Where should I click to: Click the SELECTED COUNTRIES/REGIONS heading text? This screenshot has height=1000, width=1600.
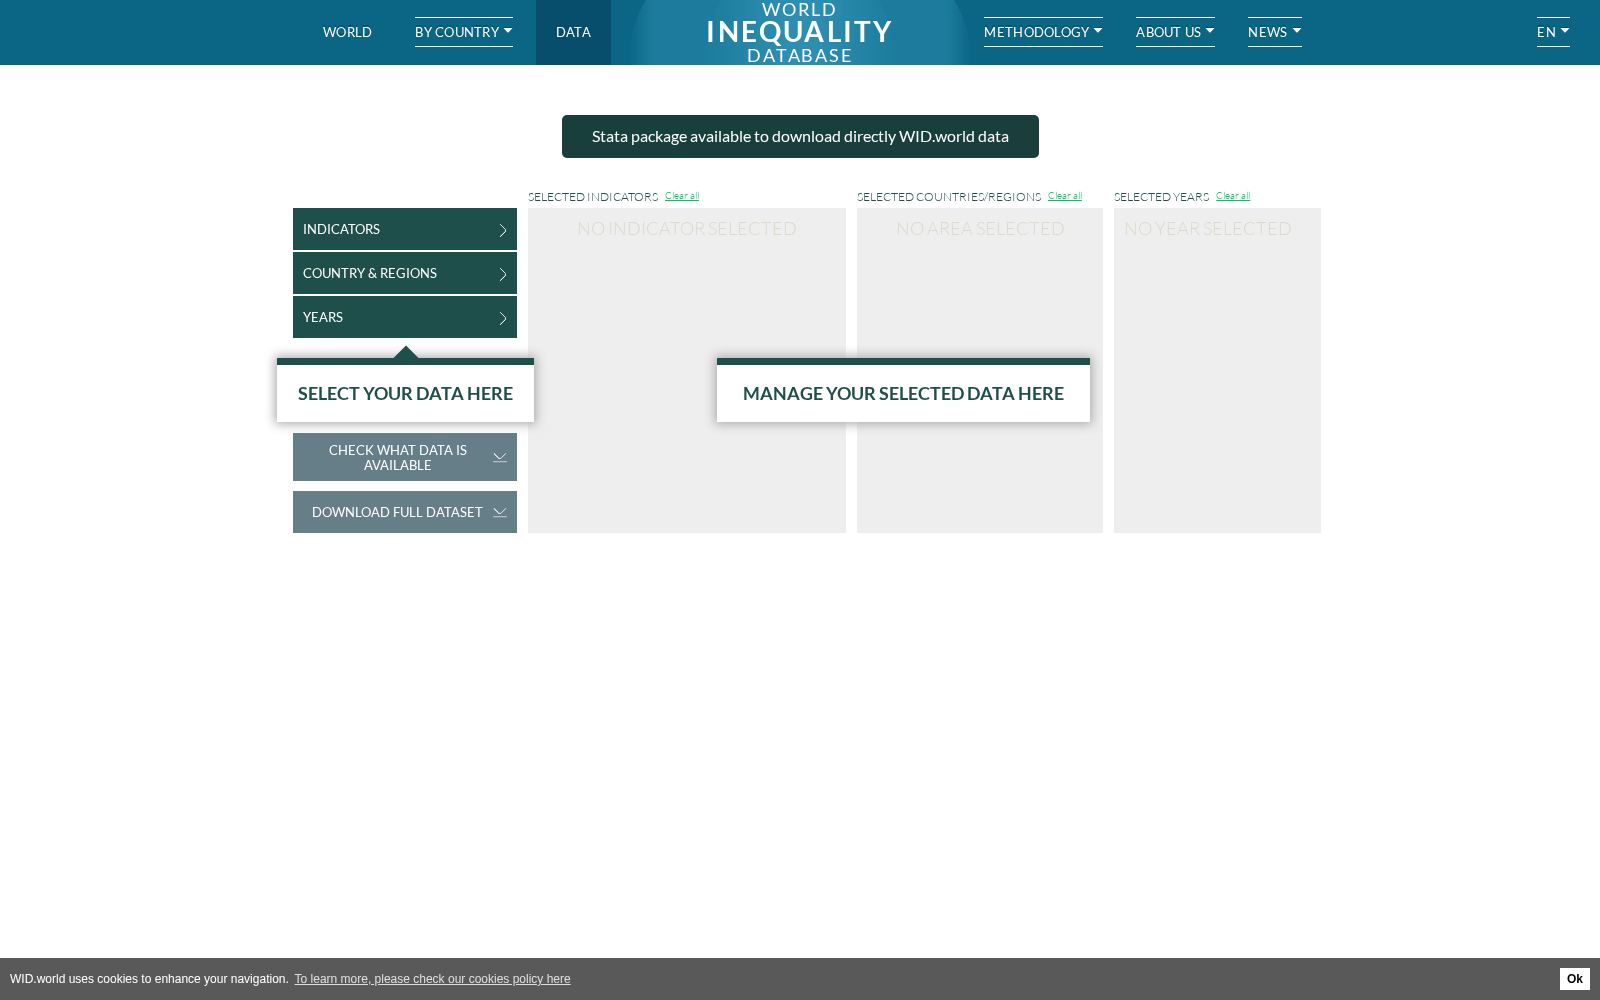point(949,197)
